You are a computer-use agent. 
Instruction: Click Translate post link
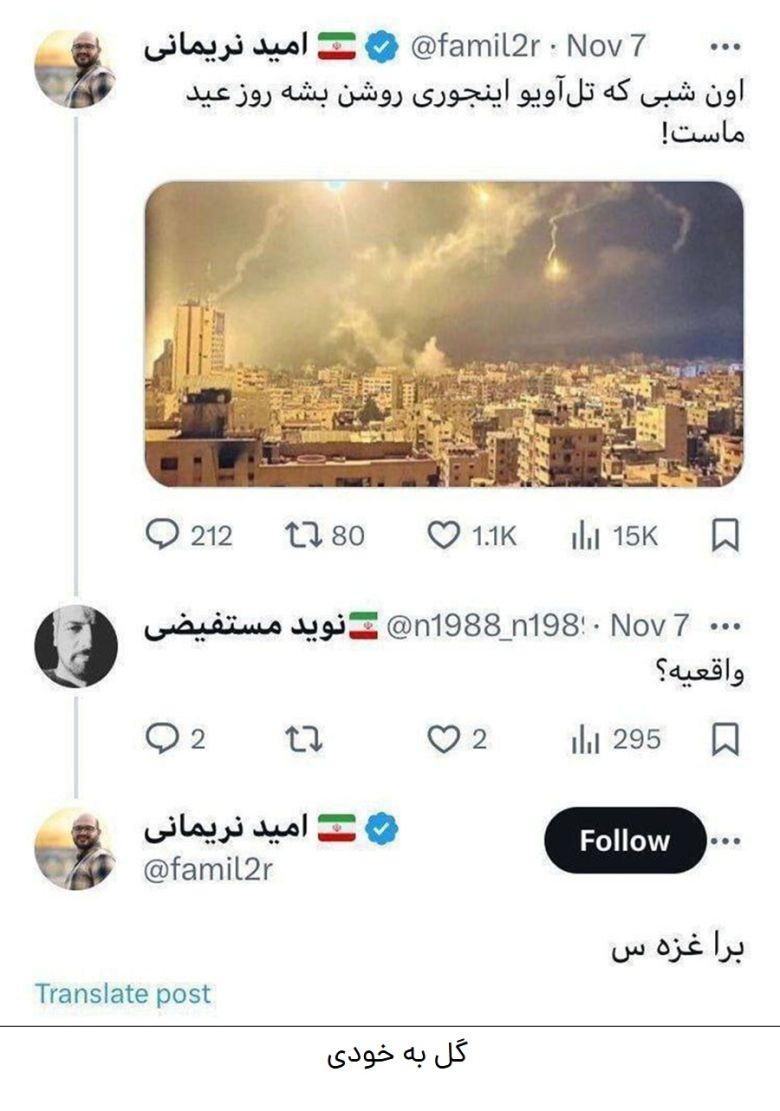(x=123, y=994)
